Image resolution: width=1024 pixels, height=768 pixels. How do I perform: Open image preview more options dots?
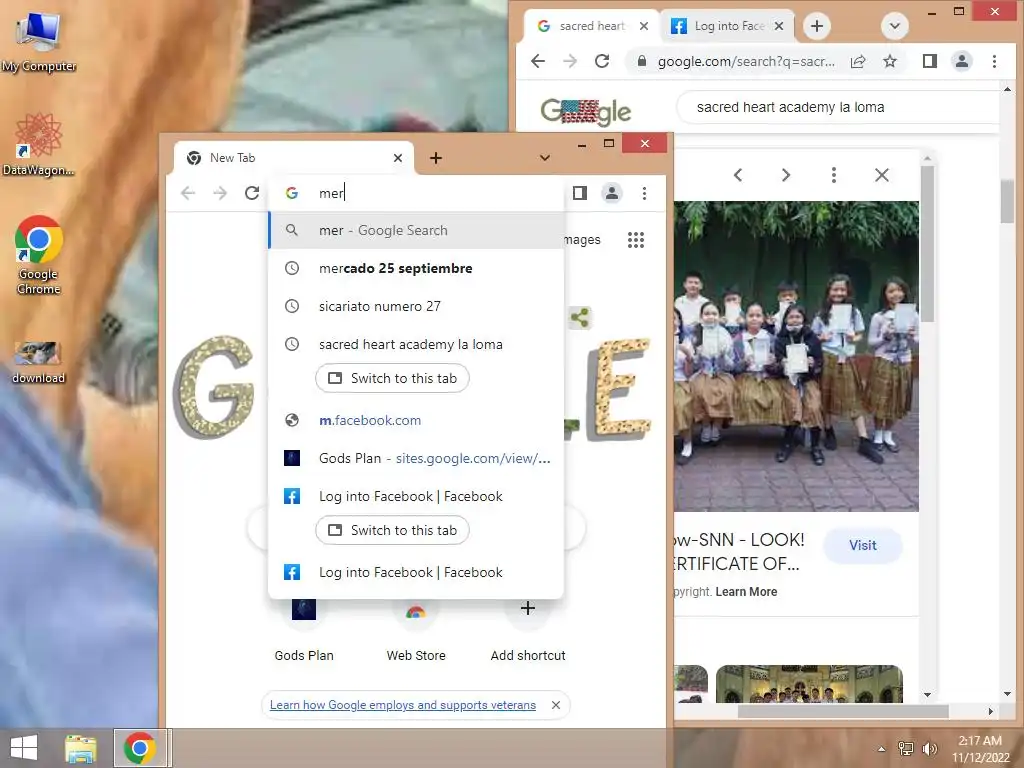tap(834, 175)
